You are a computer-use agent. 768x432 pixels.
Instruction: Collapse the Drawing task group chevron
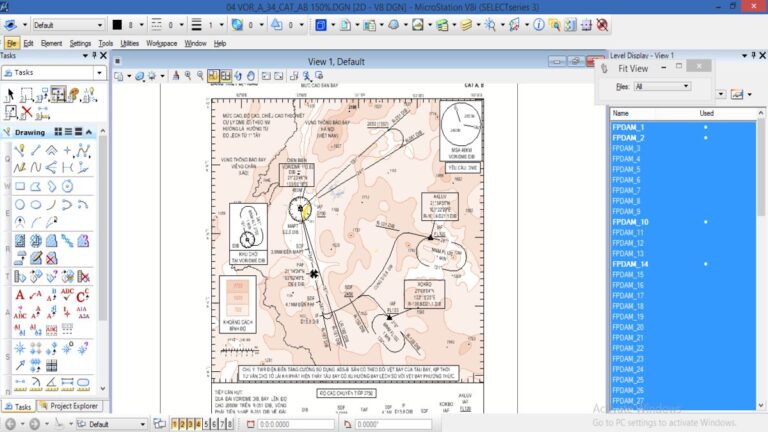[89, 132]
